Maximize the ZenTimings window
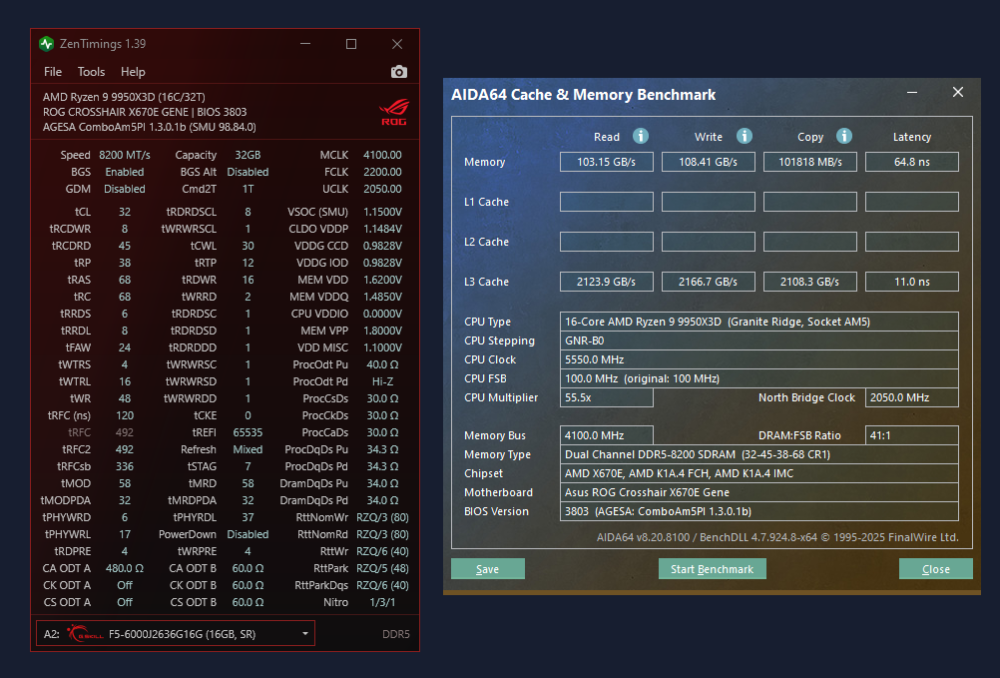This screenshot has width=1000, height=678. 351,43
